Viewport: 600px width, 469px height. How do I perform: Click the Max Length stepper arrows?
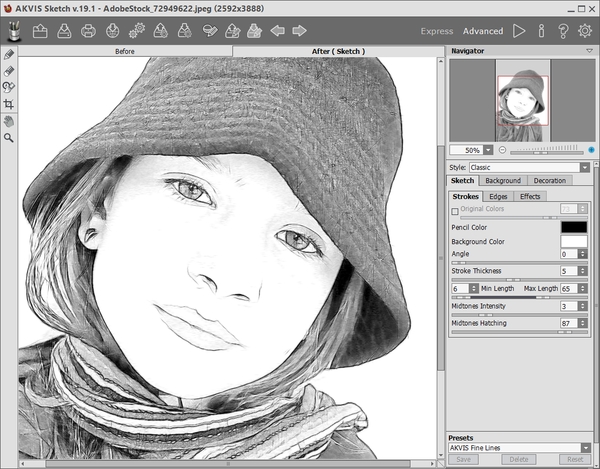582,288
